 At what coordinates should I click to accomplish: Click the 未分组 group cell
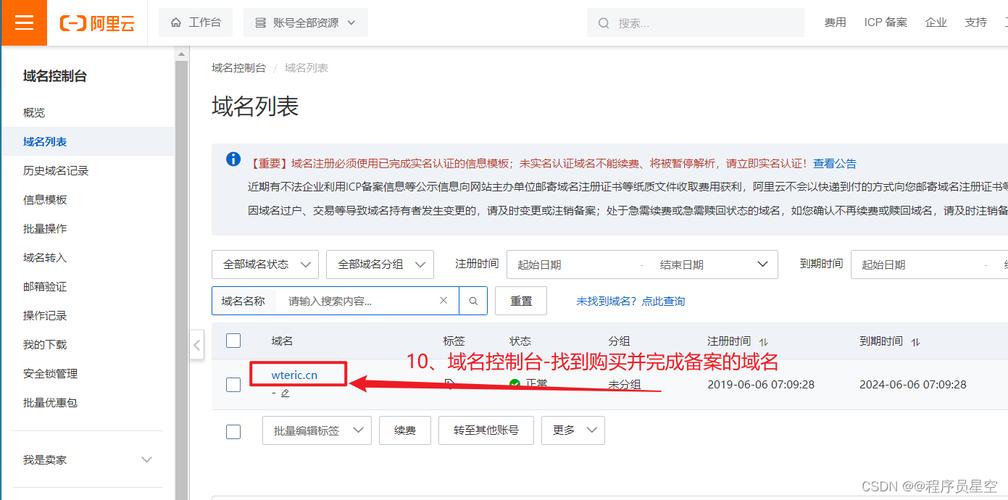[624, 384]
